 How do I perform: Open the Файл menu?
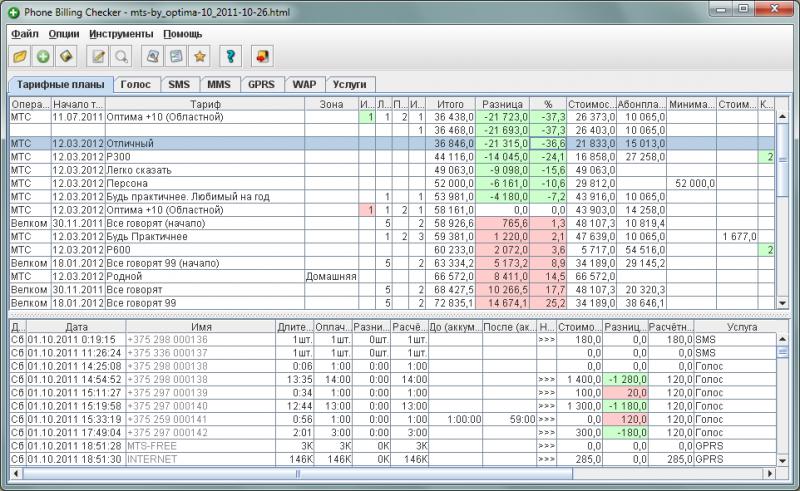pos(24,34)
